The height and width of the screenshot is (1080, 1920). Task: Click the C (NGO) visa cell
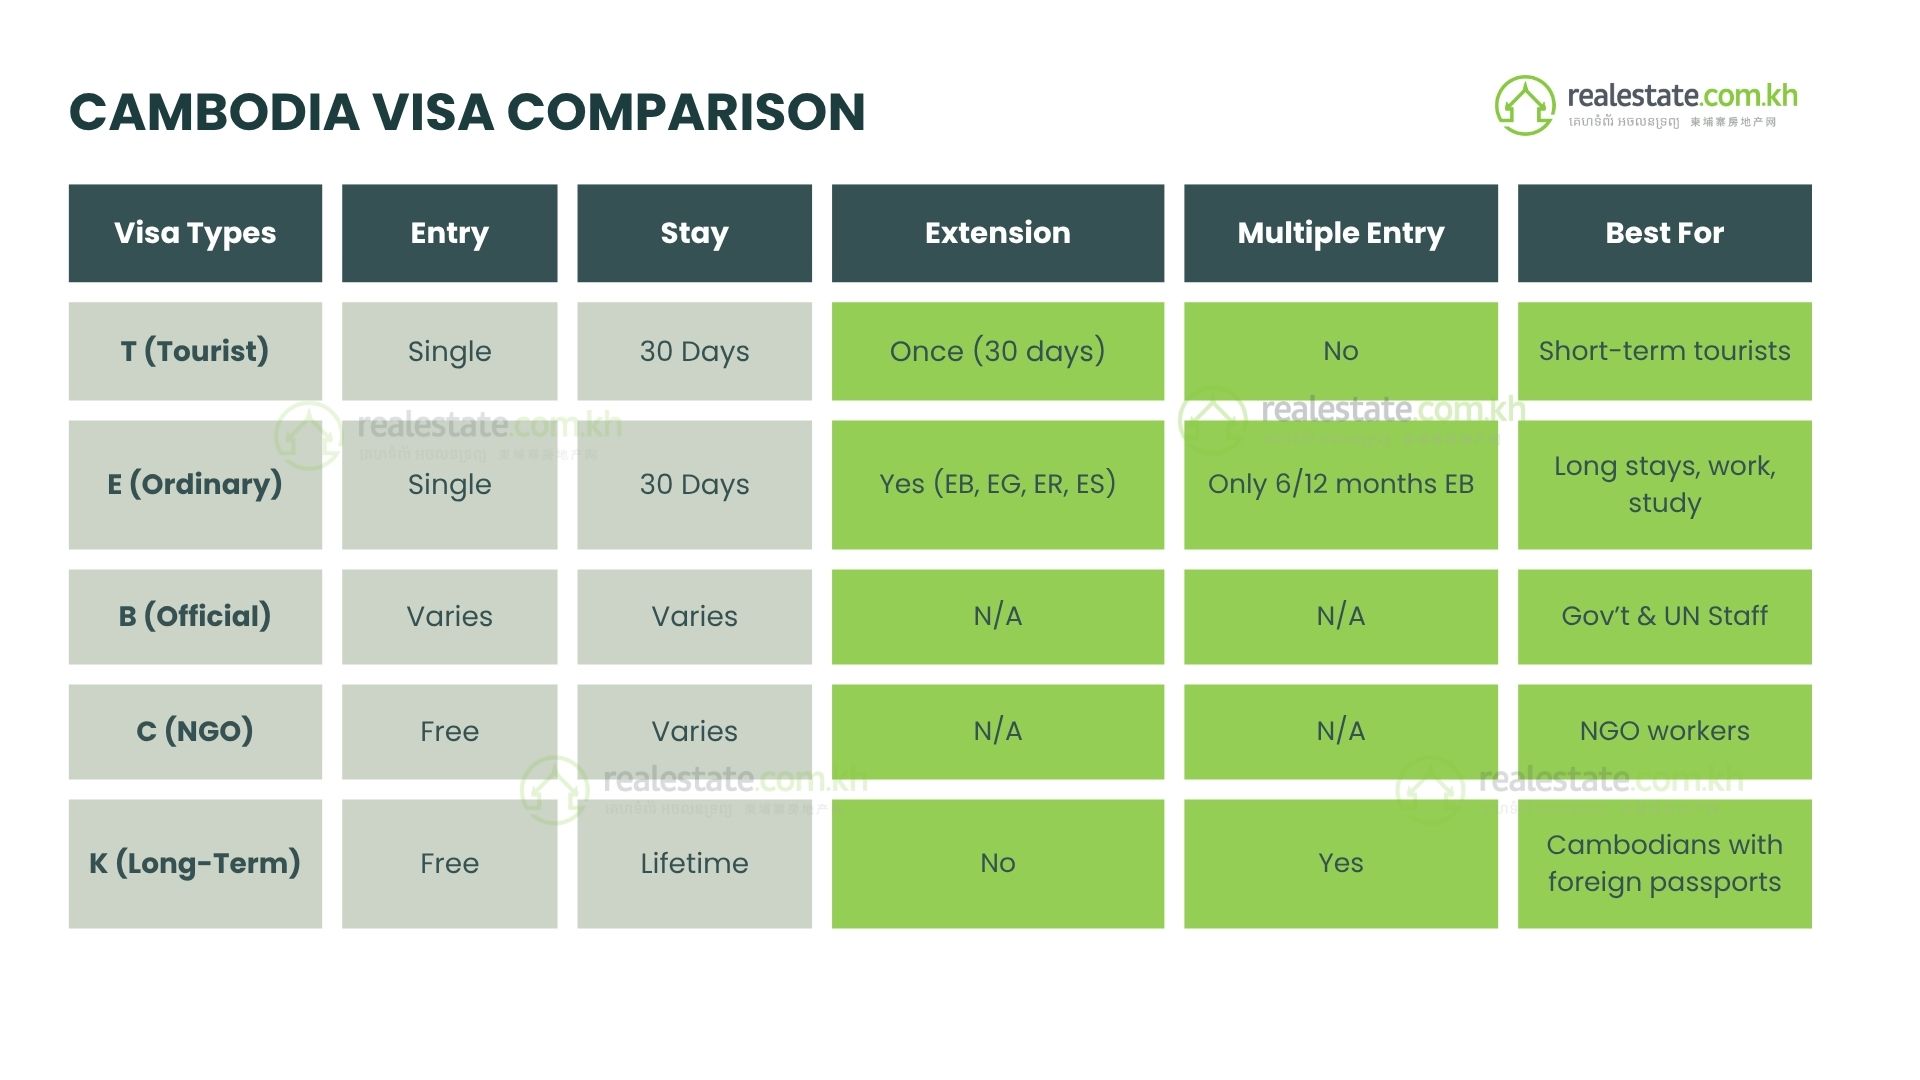pos(195,731)
